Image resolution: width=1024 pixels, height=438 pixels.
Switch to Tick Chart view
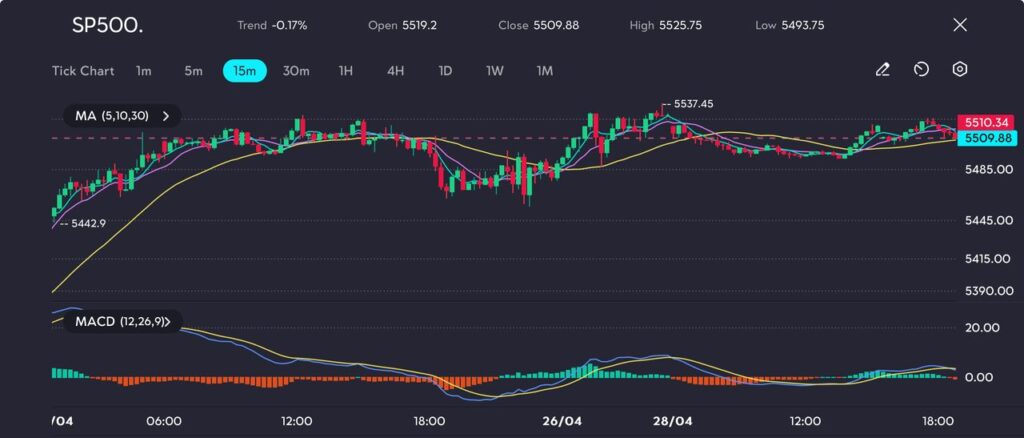point(83,71)
